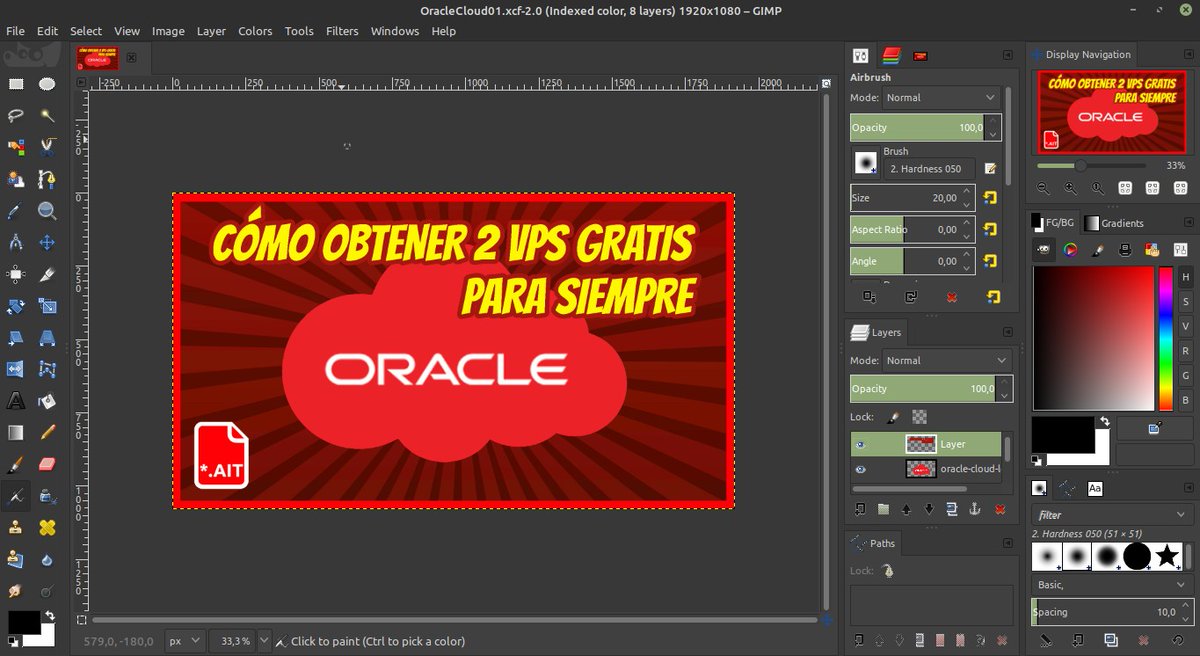1200x656 pixels.
Task: Open the px unit dropdown in status bar
Action: point(184,641)
